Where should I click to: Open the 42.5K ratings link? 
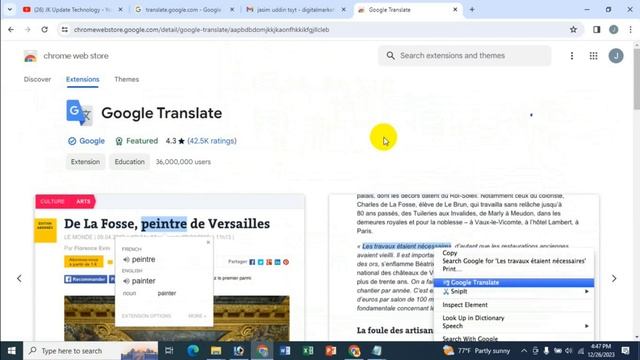coord(212,141)
